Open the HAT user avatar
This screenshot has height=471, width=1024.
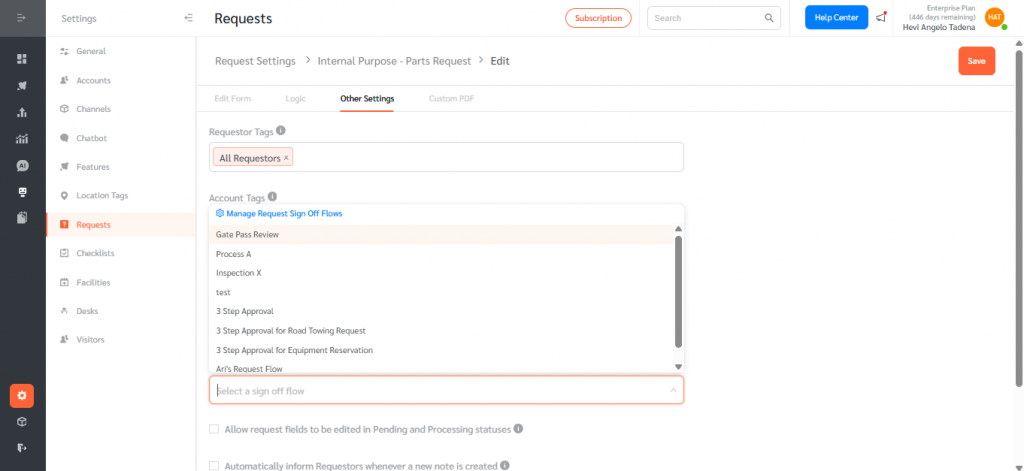click(994, 17)
